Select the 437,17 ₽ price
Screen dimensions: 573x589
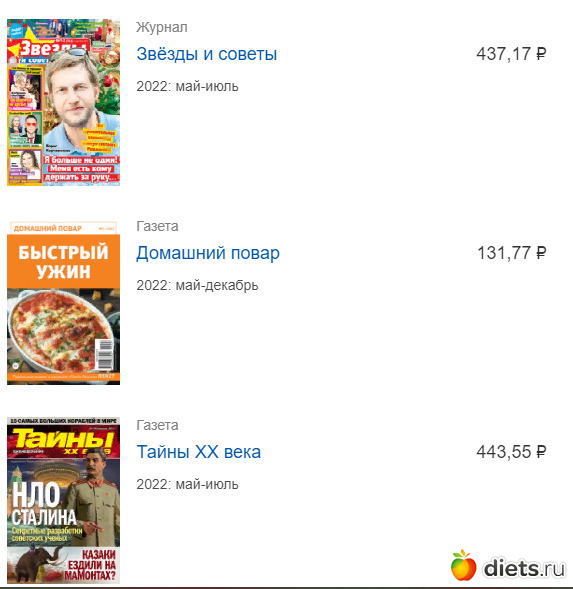point(511,54)
